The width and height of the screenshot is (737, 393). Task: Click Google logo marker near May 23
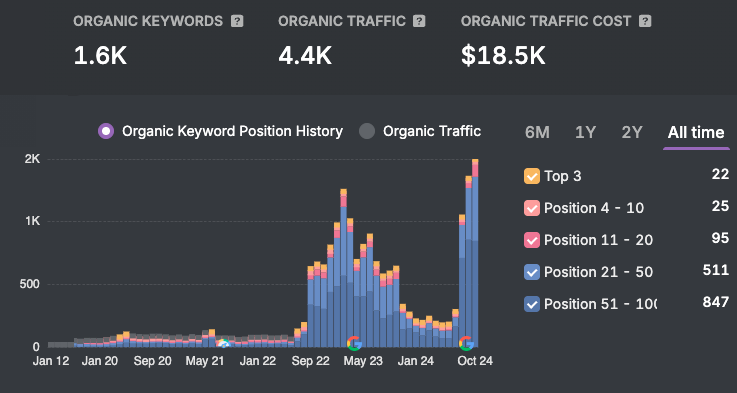[354, 343]
